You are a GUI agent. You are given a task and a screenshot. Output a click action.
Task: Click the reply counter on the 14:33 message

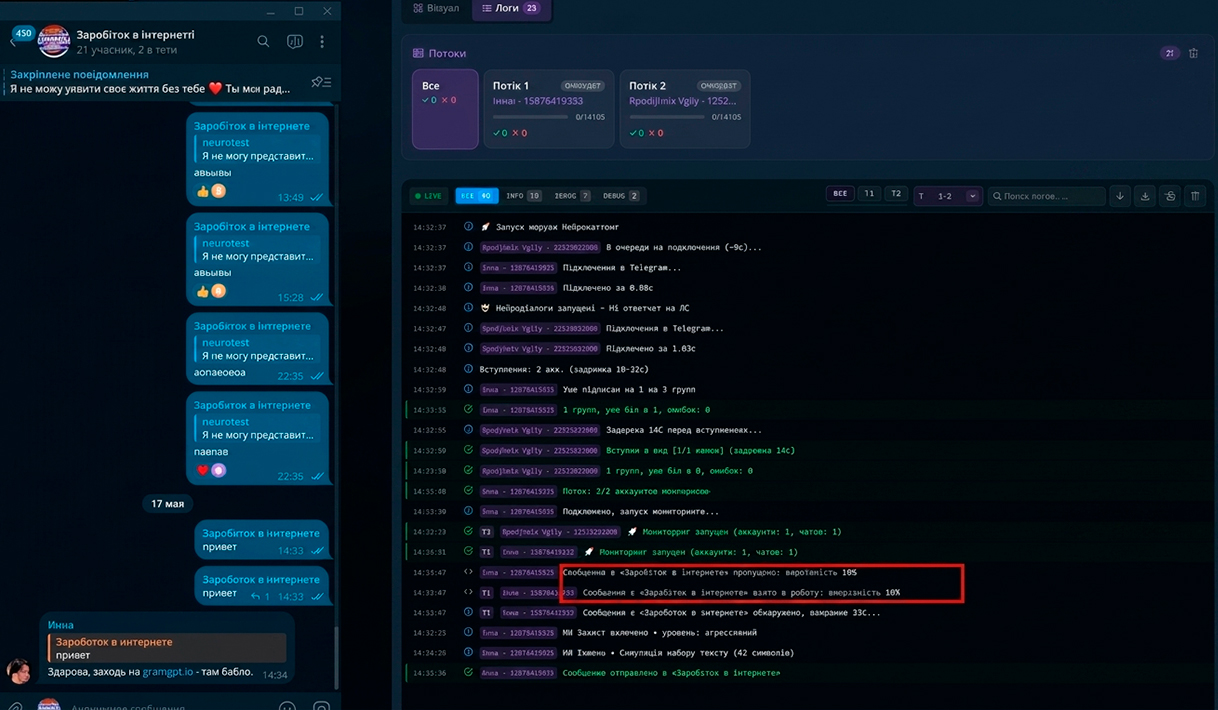point(261,597)
